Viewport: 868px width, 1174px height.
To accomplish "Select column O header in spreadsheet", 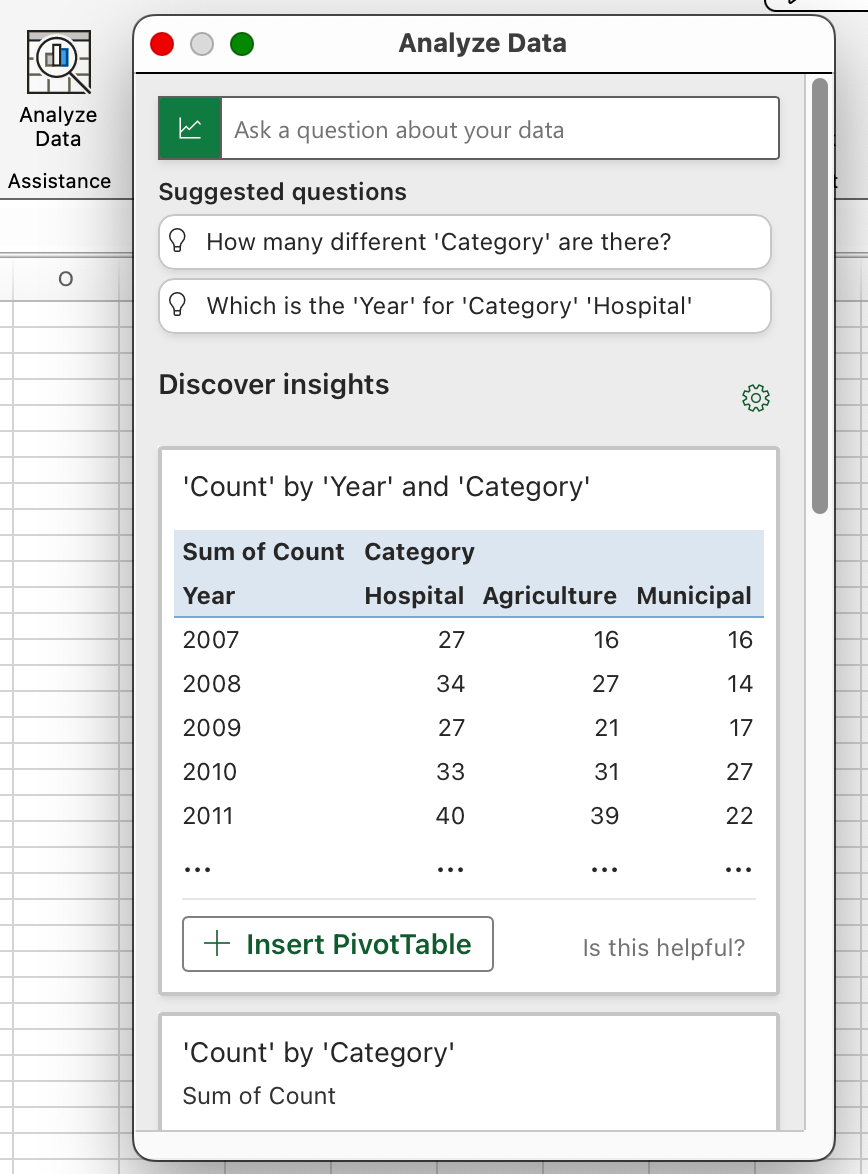I will [66, 279].
